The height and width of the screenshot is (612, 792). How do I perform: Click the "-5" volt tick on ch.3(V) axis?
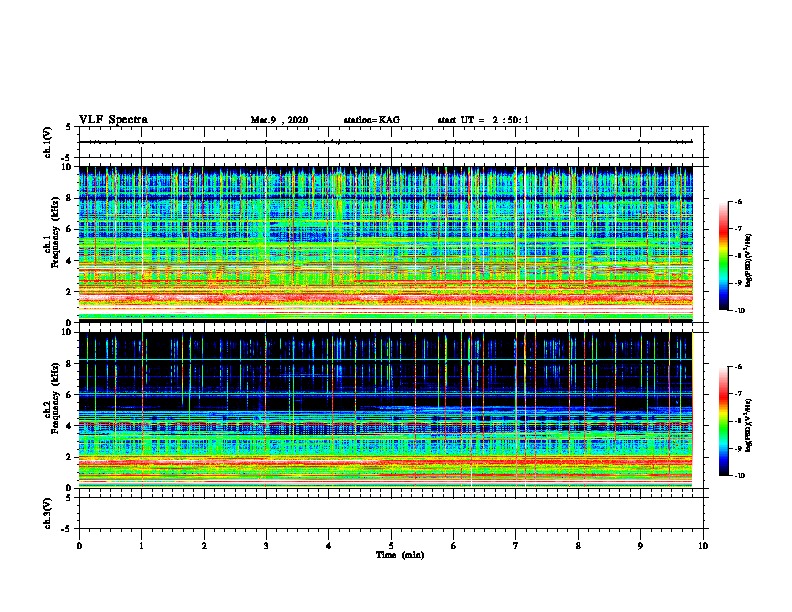click(67, 529)
